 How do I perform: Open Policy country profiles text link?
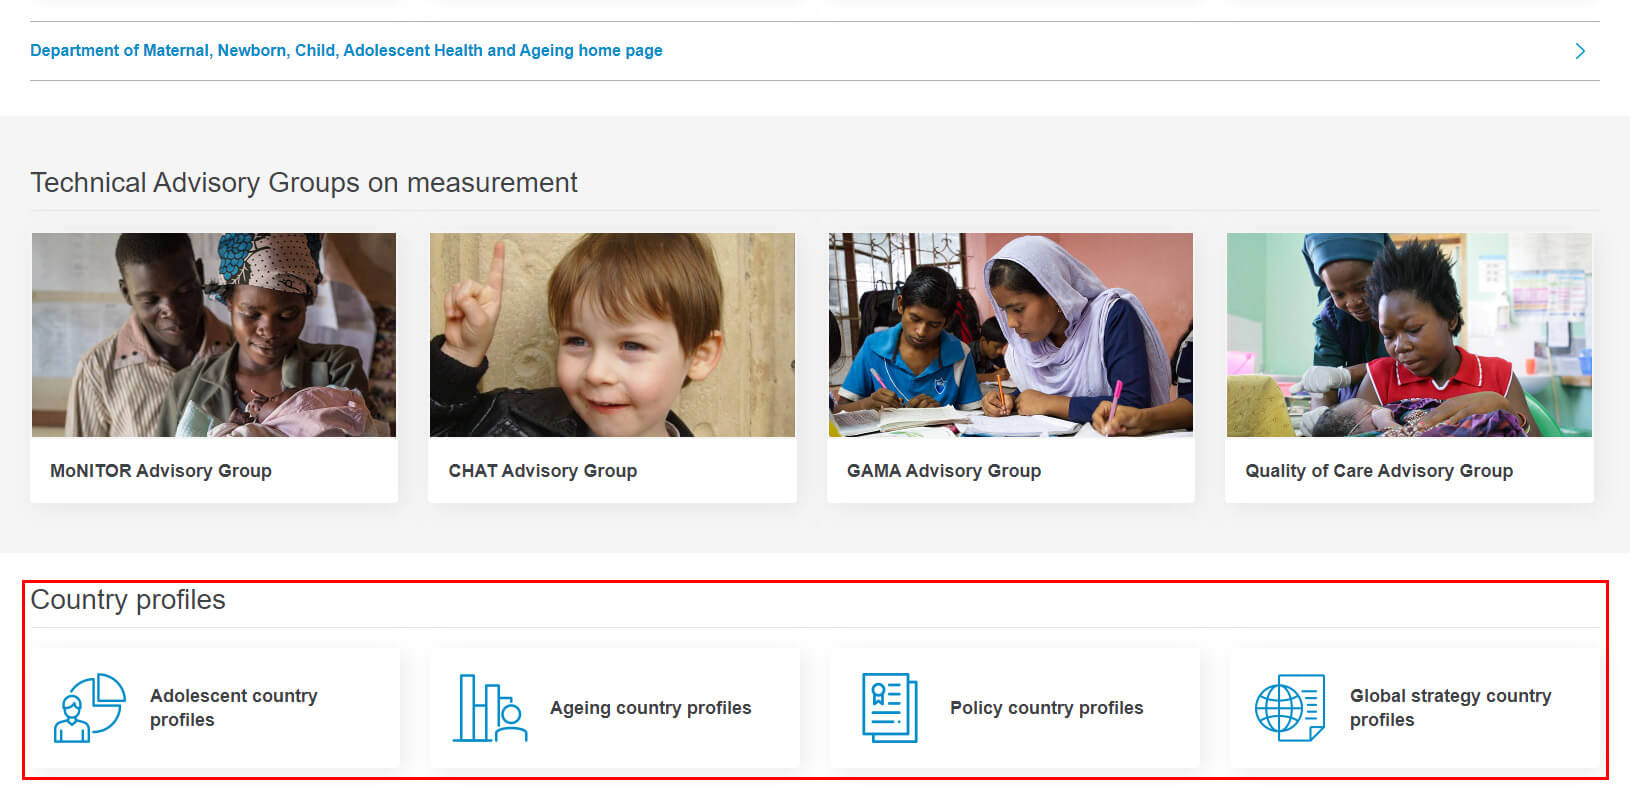[1046, 708]
